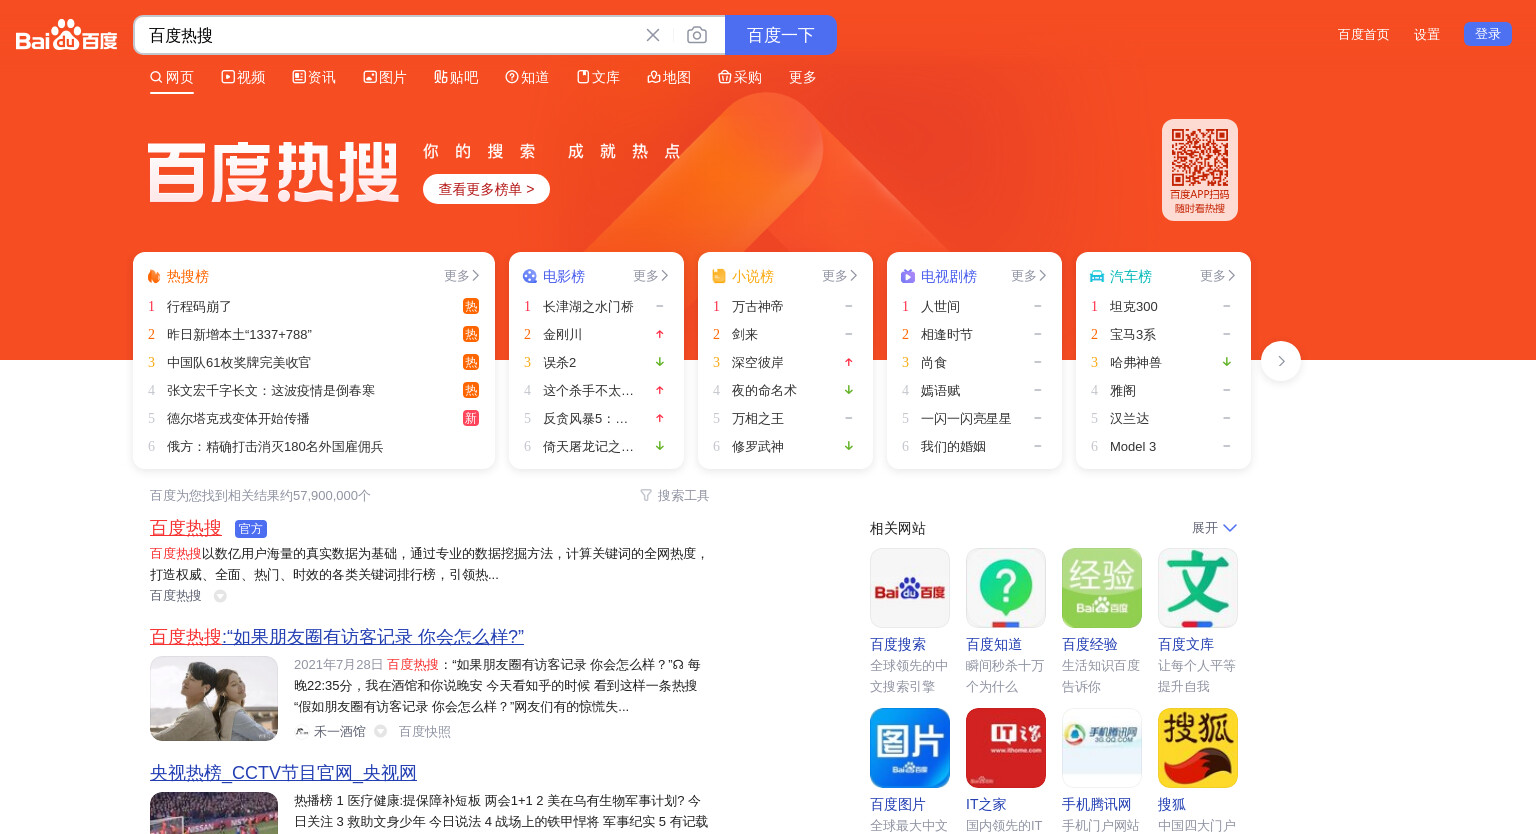
Task: Click the 百度文库 site icon
Action: (1198, 588)
